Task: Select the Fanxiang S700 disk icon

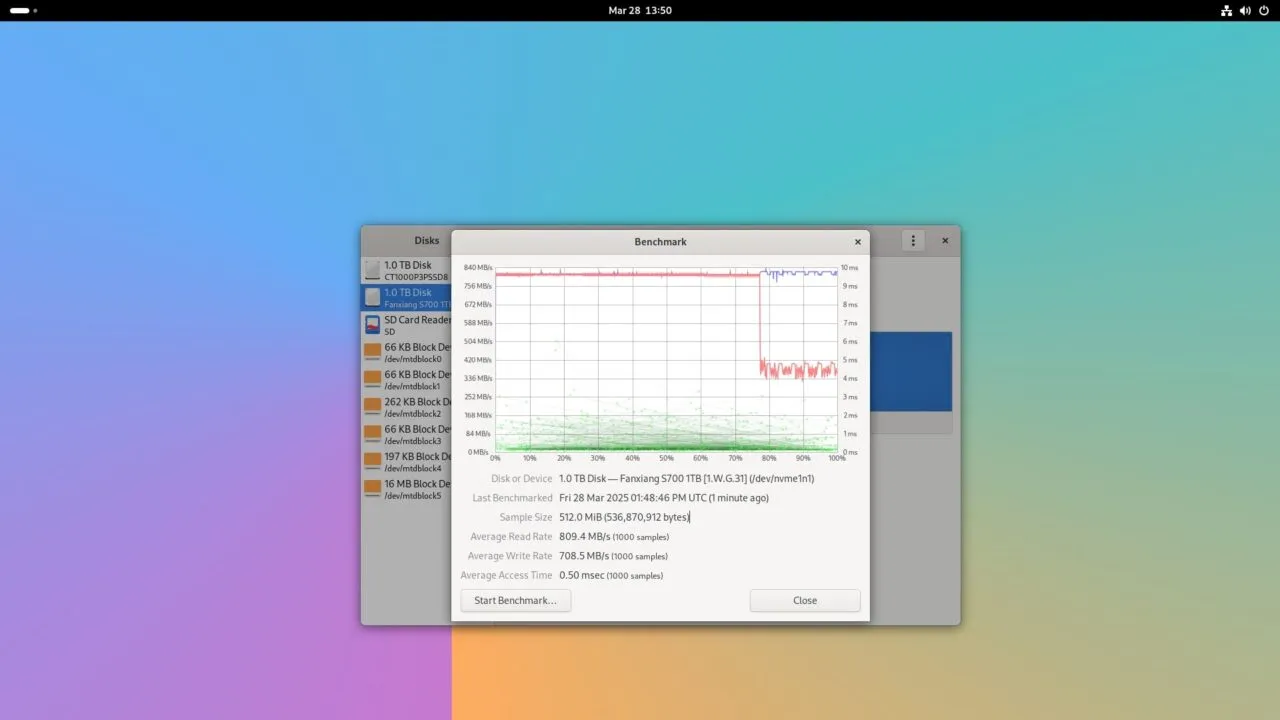Action: tap(372, 297)
